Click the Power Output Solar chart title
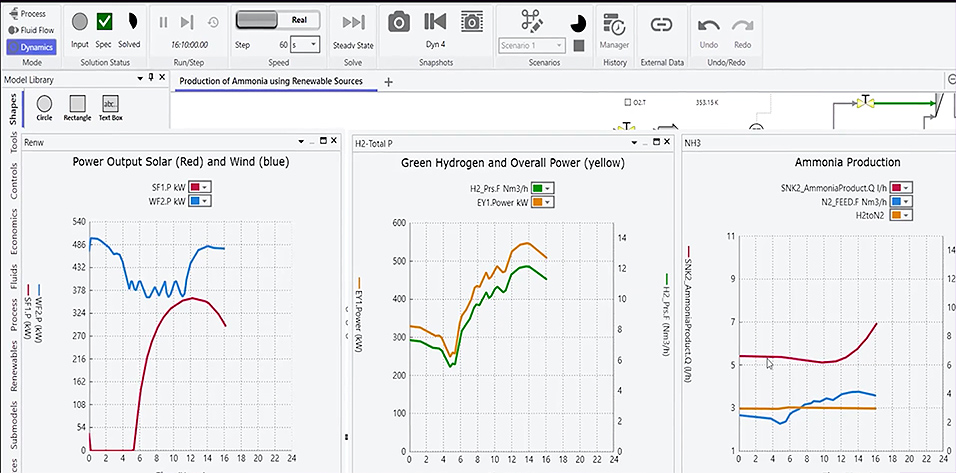The width and height of the screenshot is (956, 473). coord(180,162)
